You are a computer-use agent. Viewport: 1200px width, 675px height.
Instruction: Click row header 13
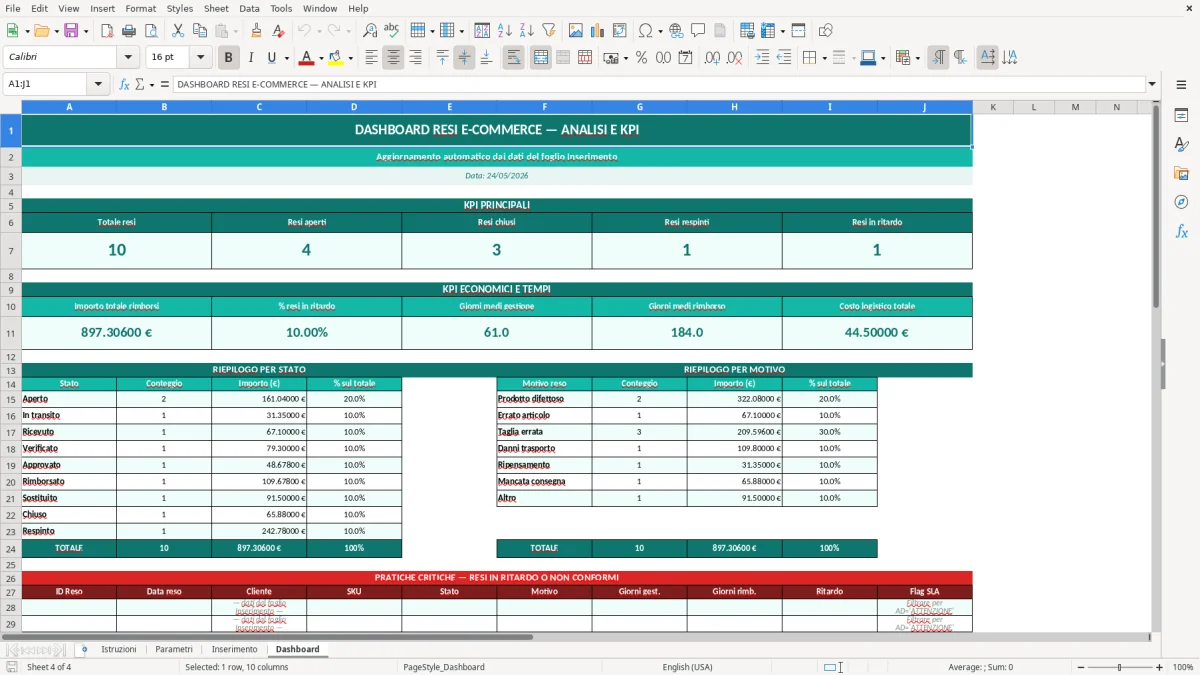click(x=11, y=370)
